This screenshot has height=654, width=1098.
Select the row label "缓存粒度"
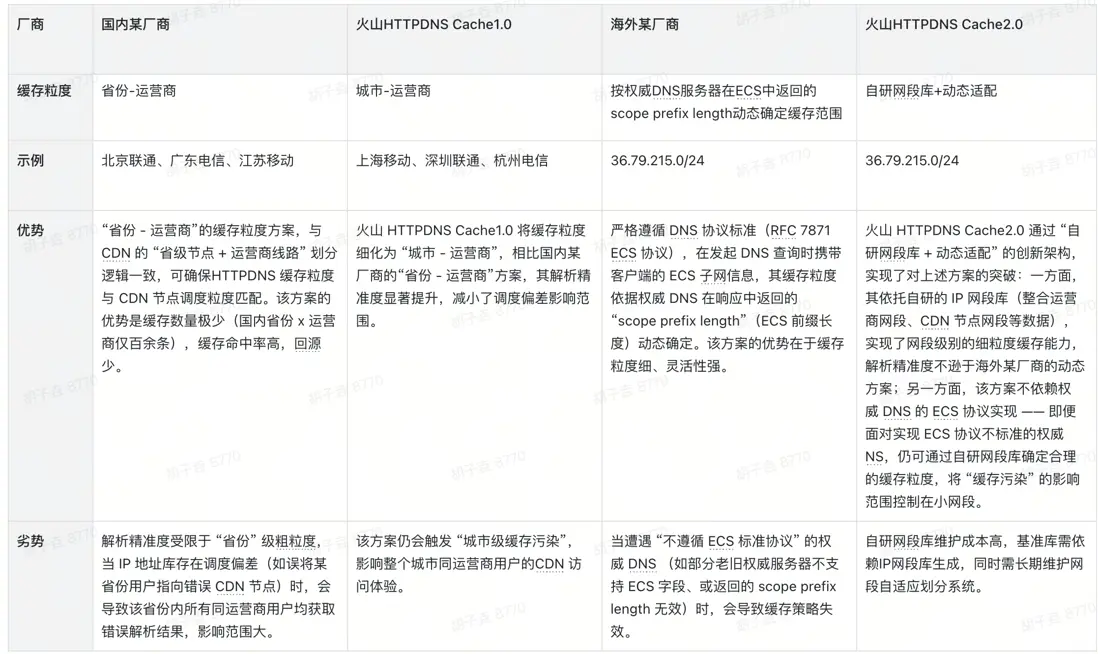tap(44, 91)
